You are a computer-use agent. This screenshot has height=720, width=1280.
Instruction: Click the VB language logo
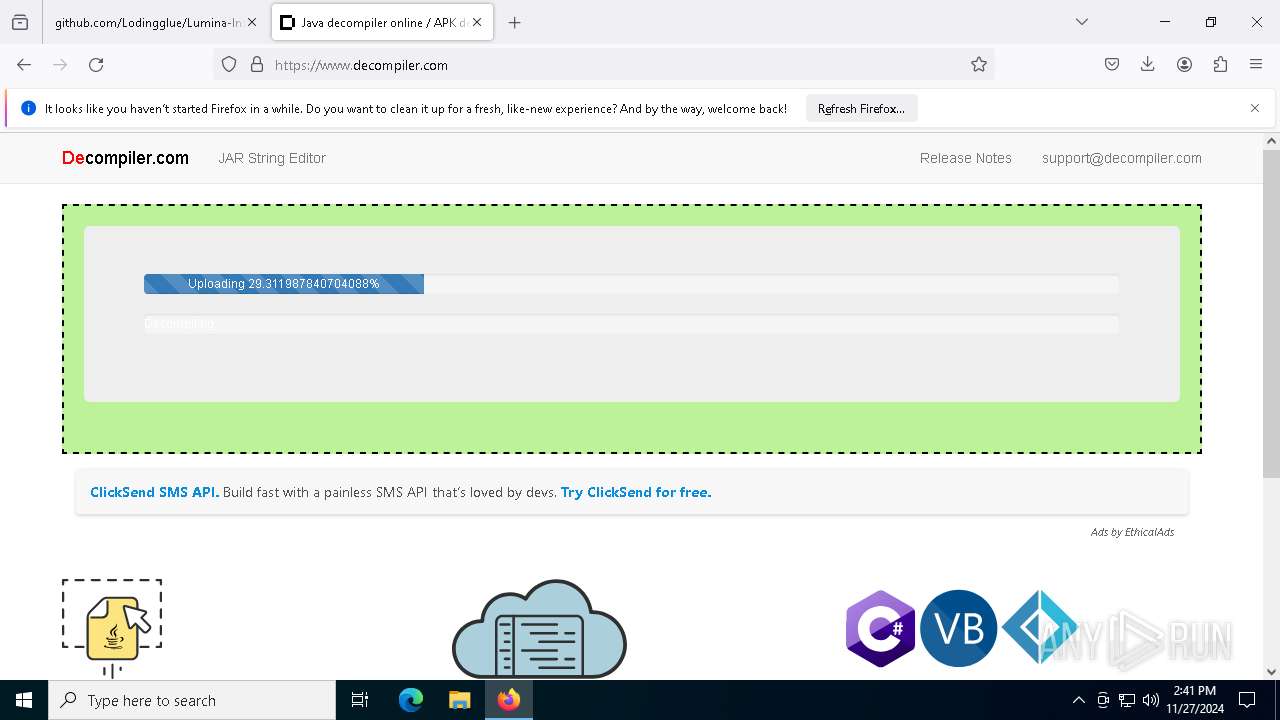point(958,629)
